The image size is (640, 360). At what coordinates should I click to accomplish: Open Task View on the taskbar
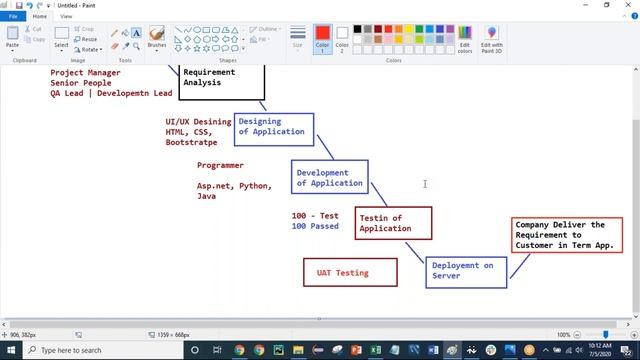coord(217,350)
